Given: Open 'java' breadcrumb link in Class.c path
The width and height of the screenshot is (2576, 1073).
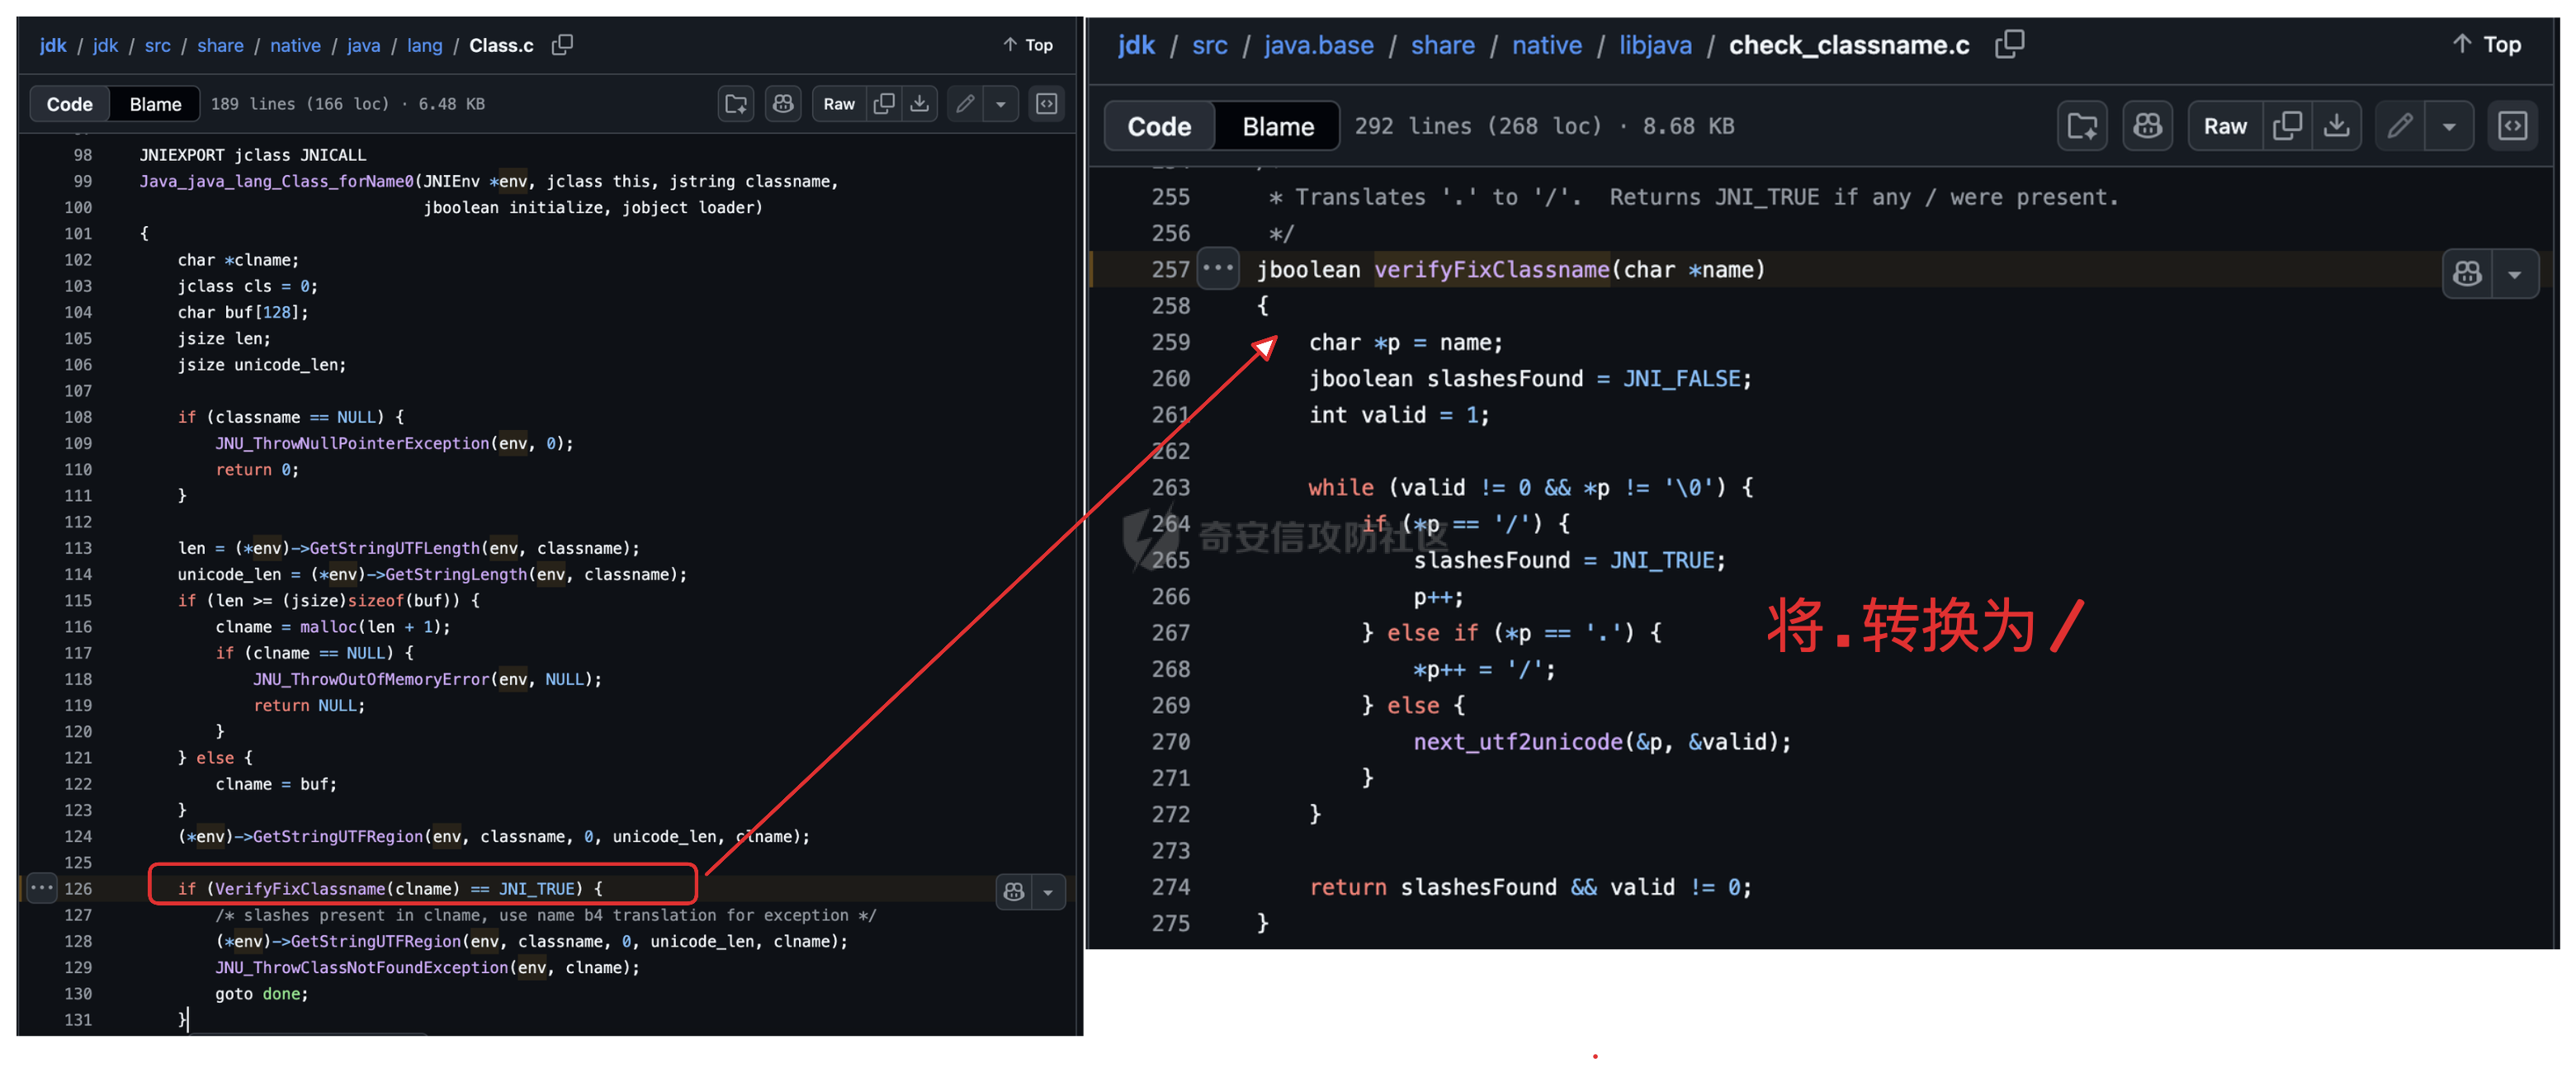Looking at the screenshot, I should tap(363, 45).
